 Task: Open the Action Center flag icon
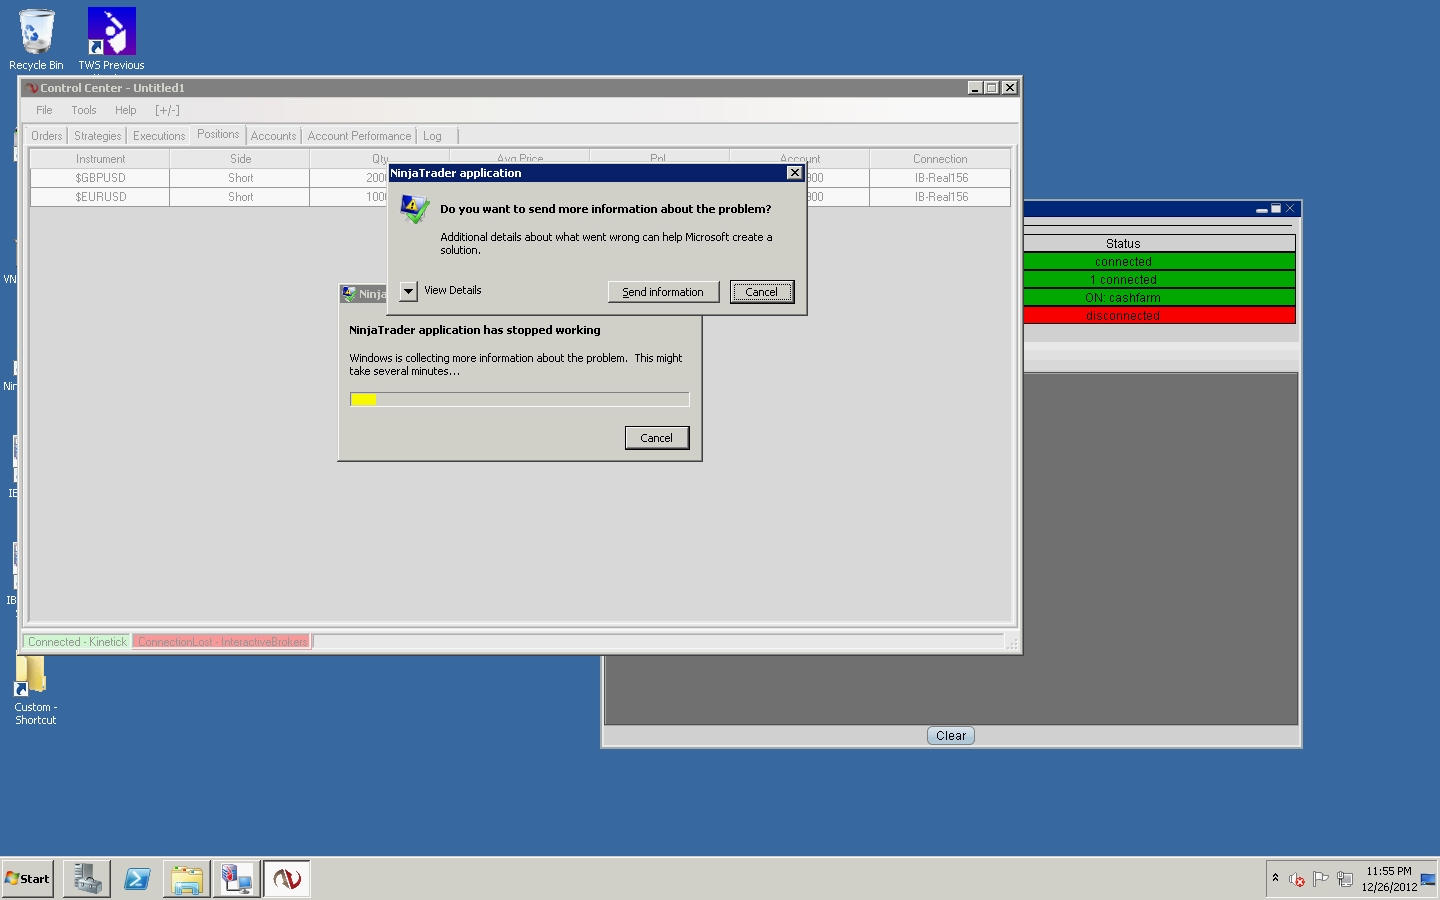point(1321,880)
